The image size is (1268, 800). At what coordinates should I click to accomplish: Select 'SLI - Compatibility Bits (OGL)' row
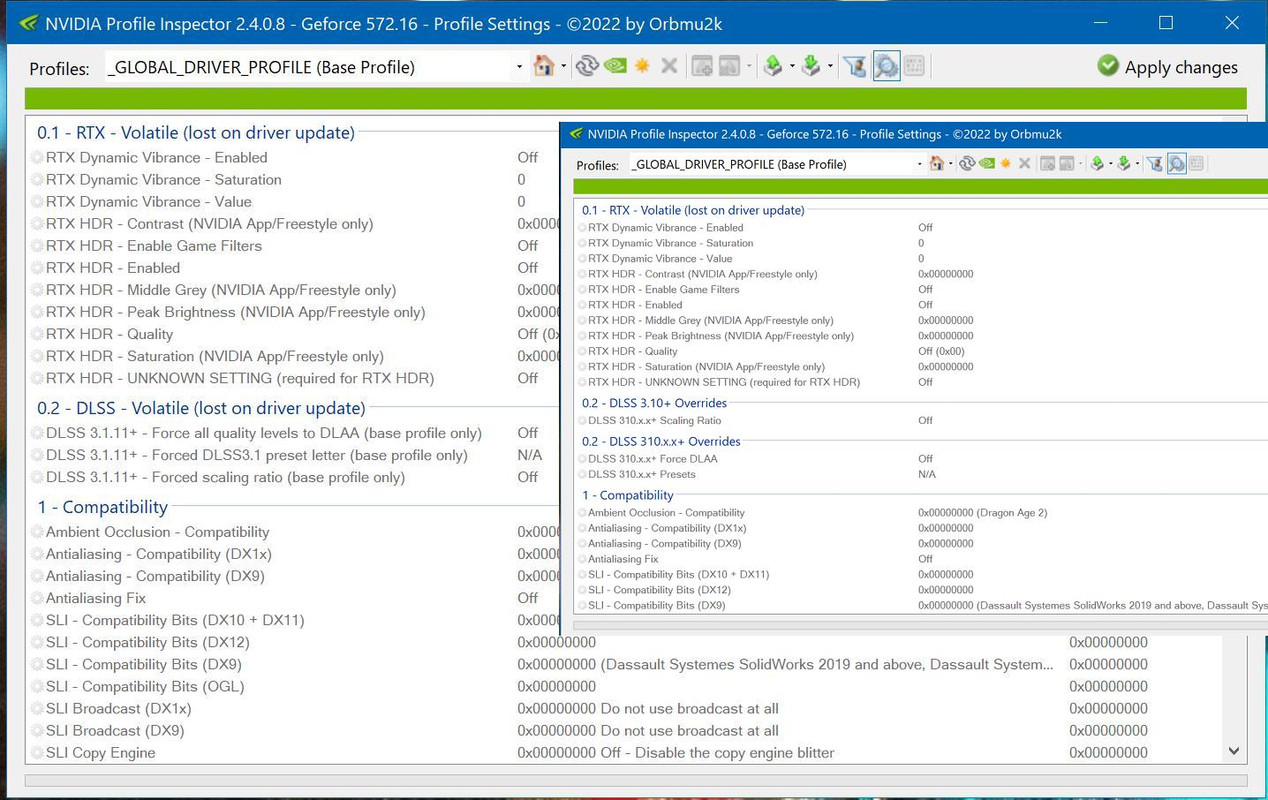145,686
